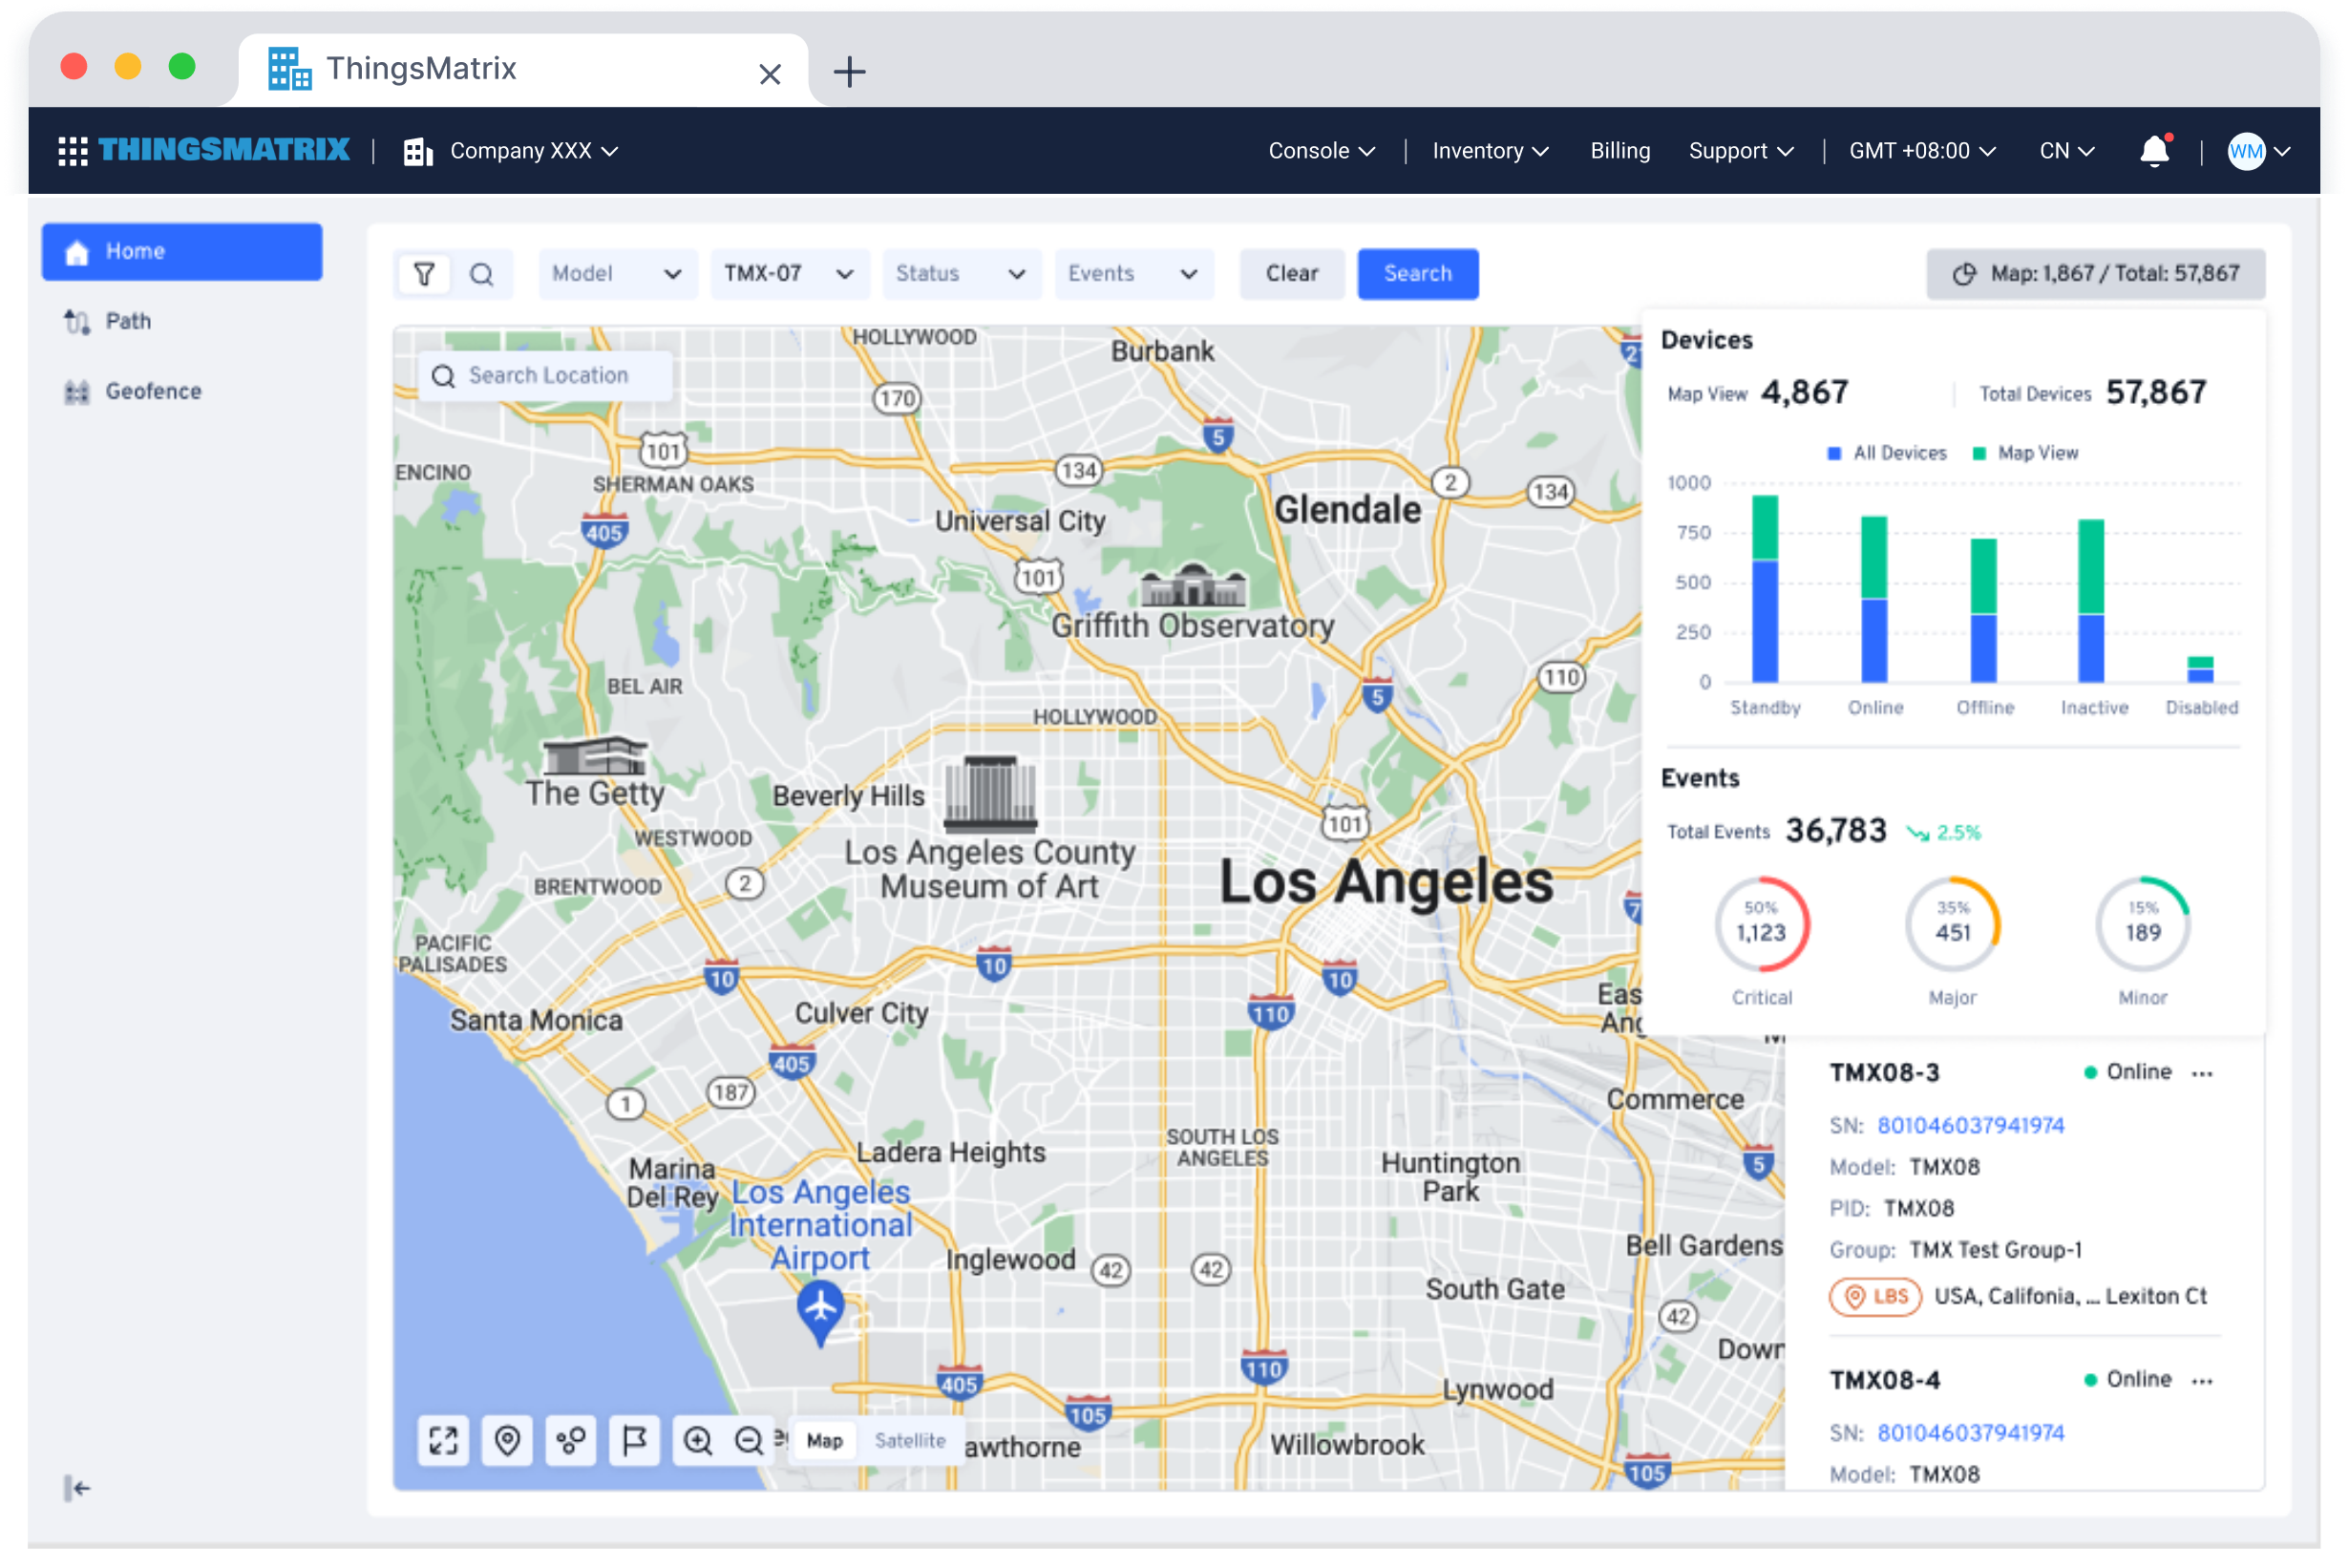Click the LACMA museum landmark icon

[991, 795]
